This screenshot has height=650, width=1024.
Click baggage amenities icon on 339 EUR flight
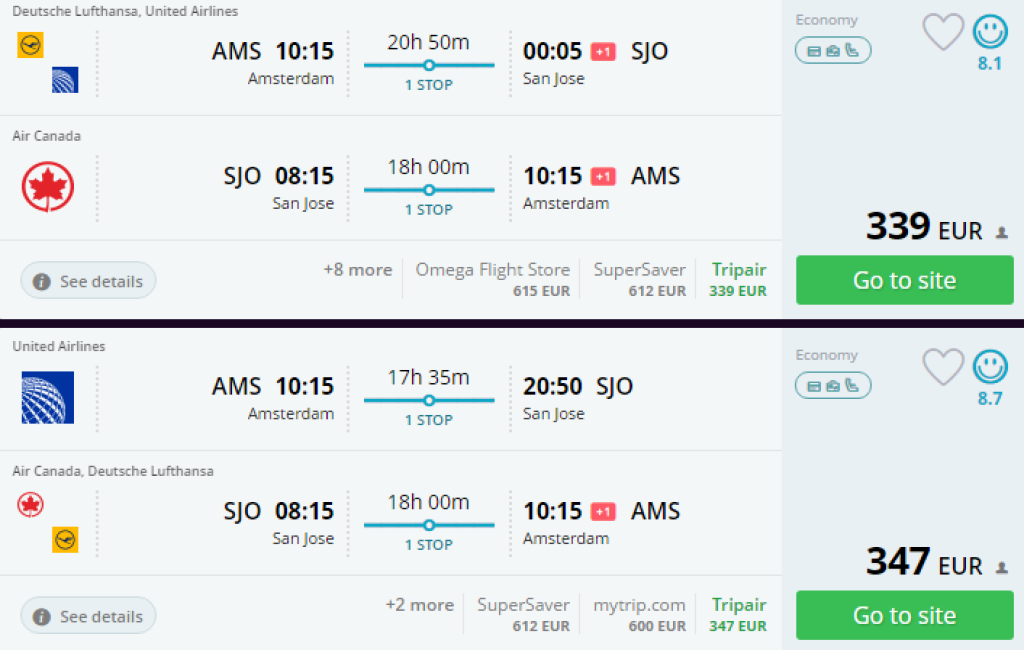[832, 50]
